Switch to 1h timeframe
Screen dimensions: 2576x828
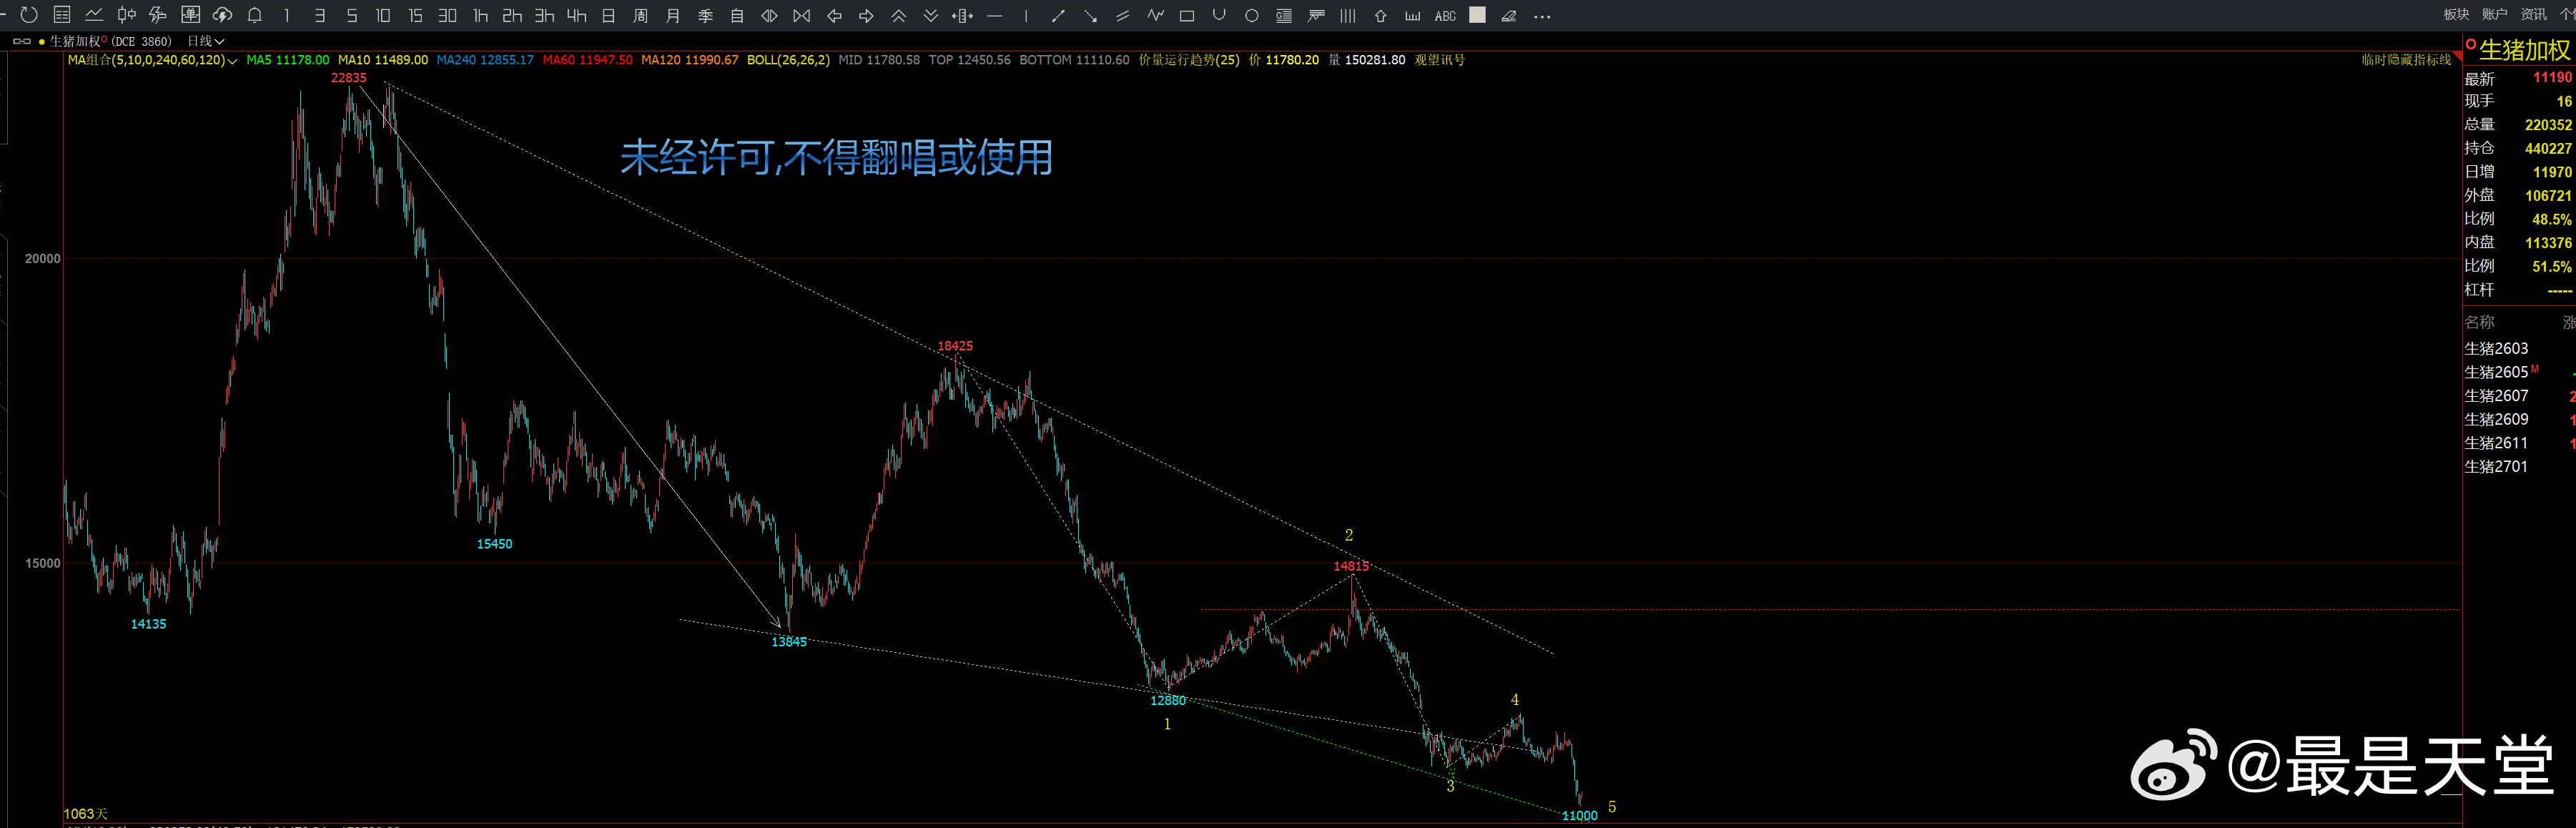[x=480, y=16]
